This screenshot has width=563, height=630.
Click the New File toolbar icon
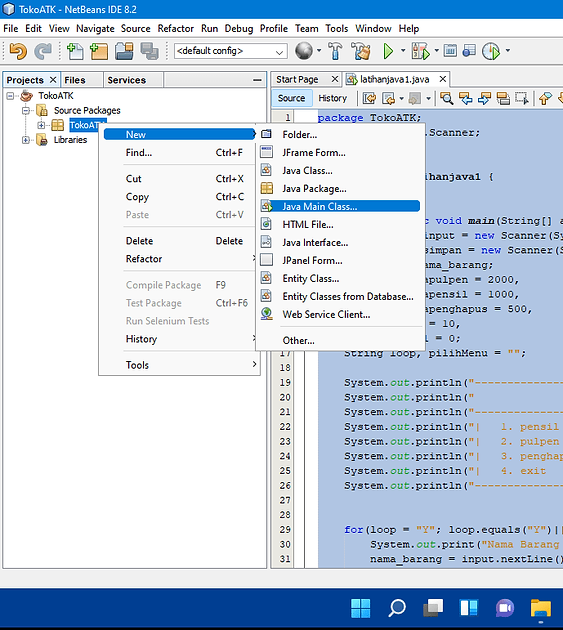tap(75, 51)
